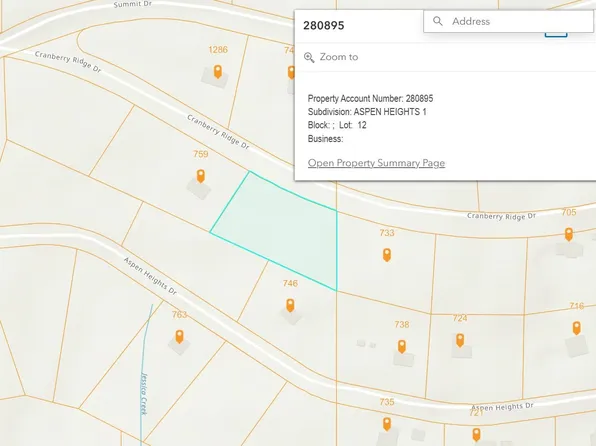Select the map marker at 705
The width and height of the screenshot is (596, 446).
[569, 234]
